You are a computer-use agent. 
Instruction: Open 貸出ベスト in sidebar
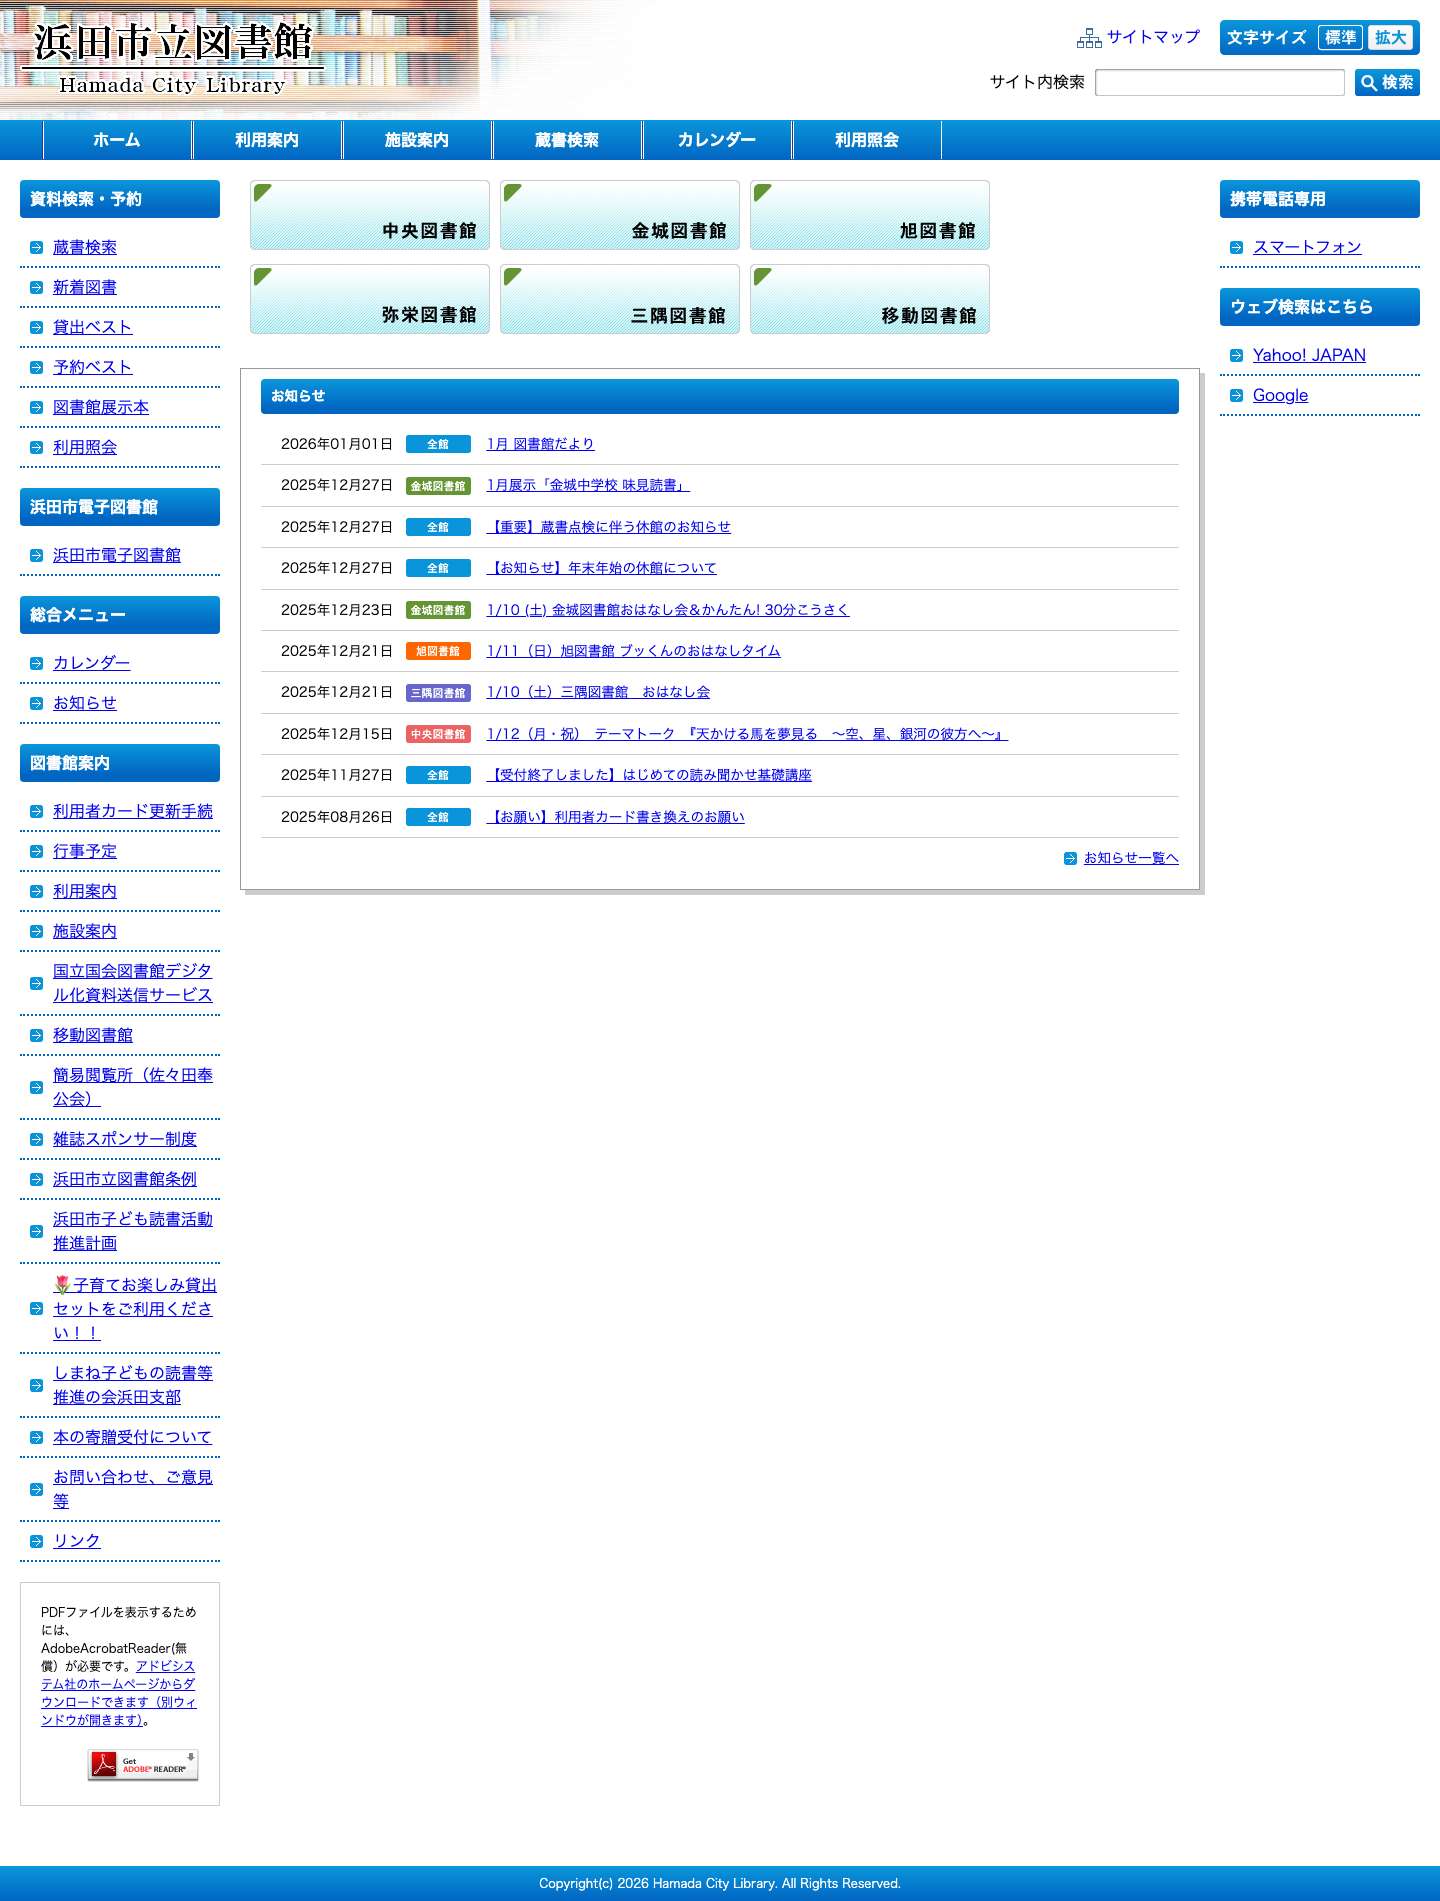click(x=92, y=327)
